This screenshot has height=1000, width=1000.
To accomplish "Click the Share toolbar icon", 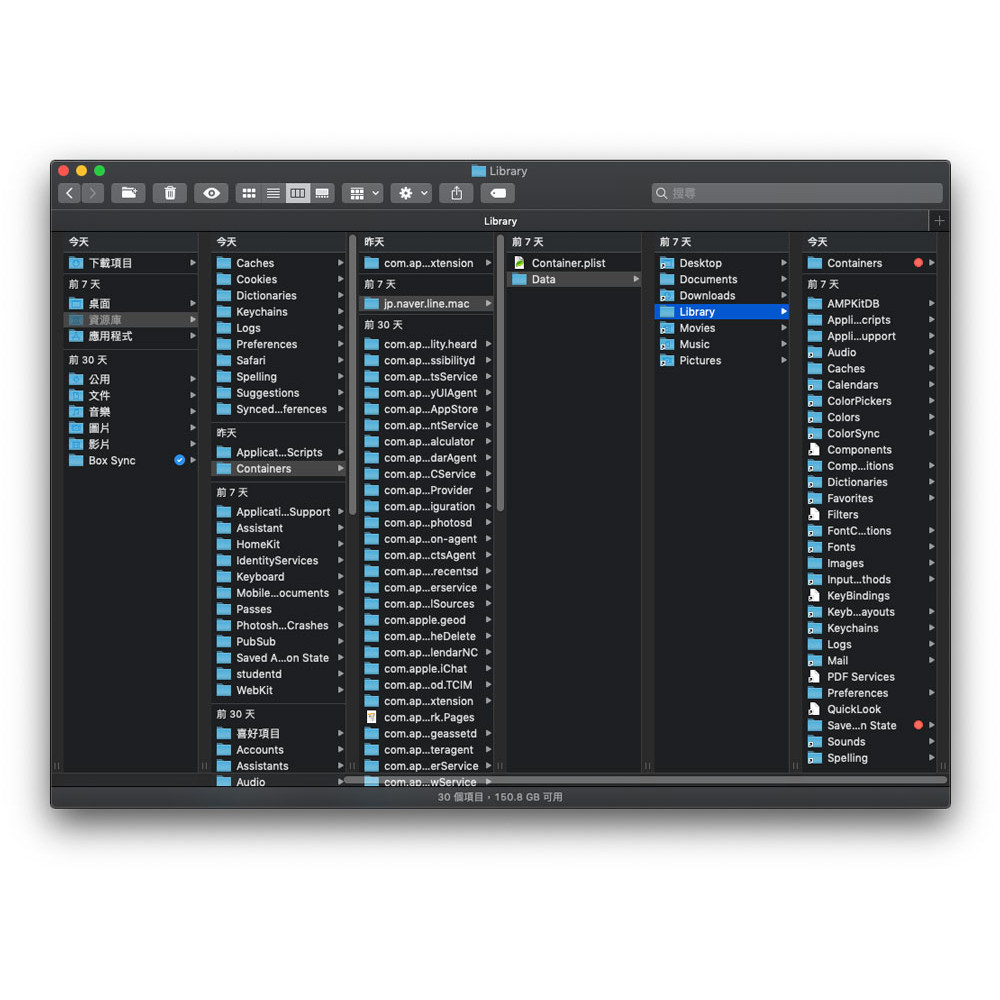I will tap(457, 193).
